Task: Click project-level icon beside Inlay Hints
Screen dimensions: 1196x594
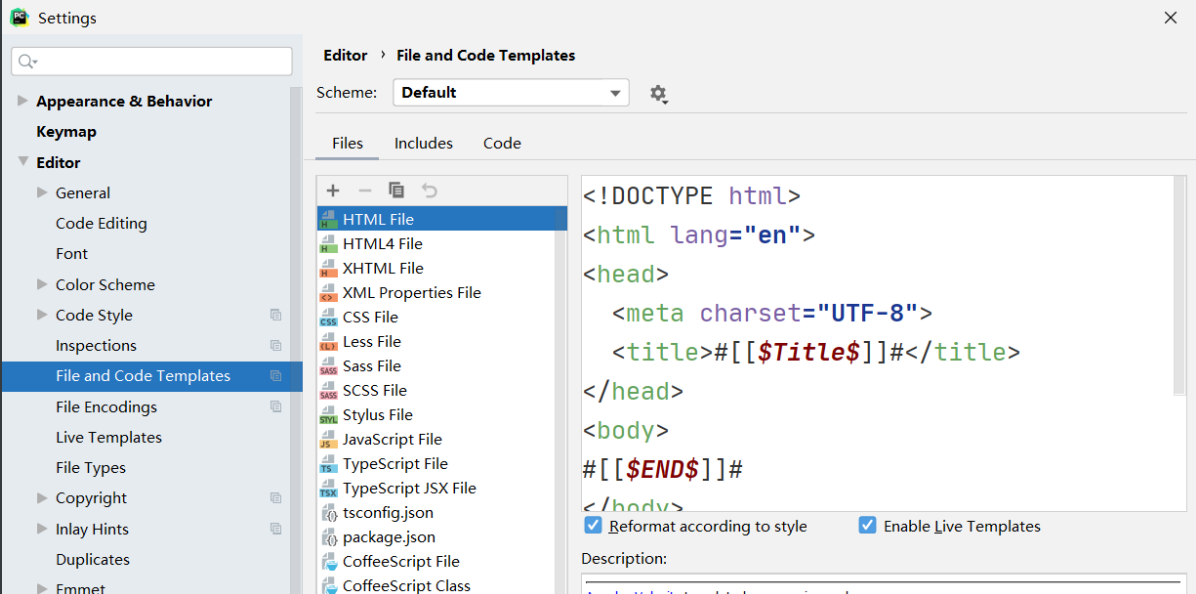Action: point(275,528)
